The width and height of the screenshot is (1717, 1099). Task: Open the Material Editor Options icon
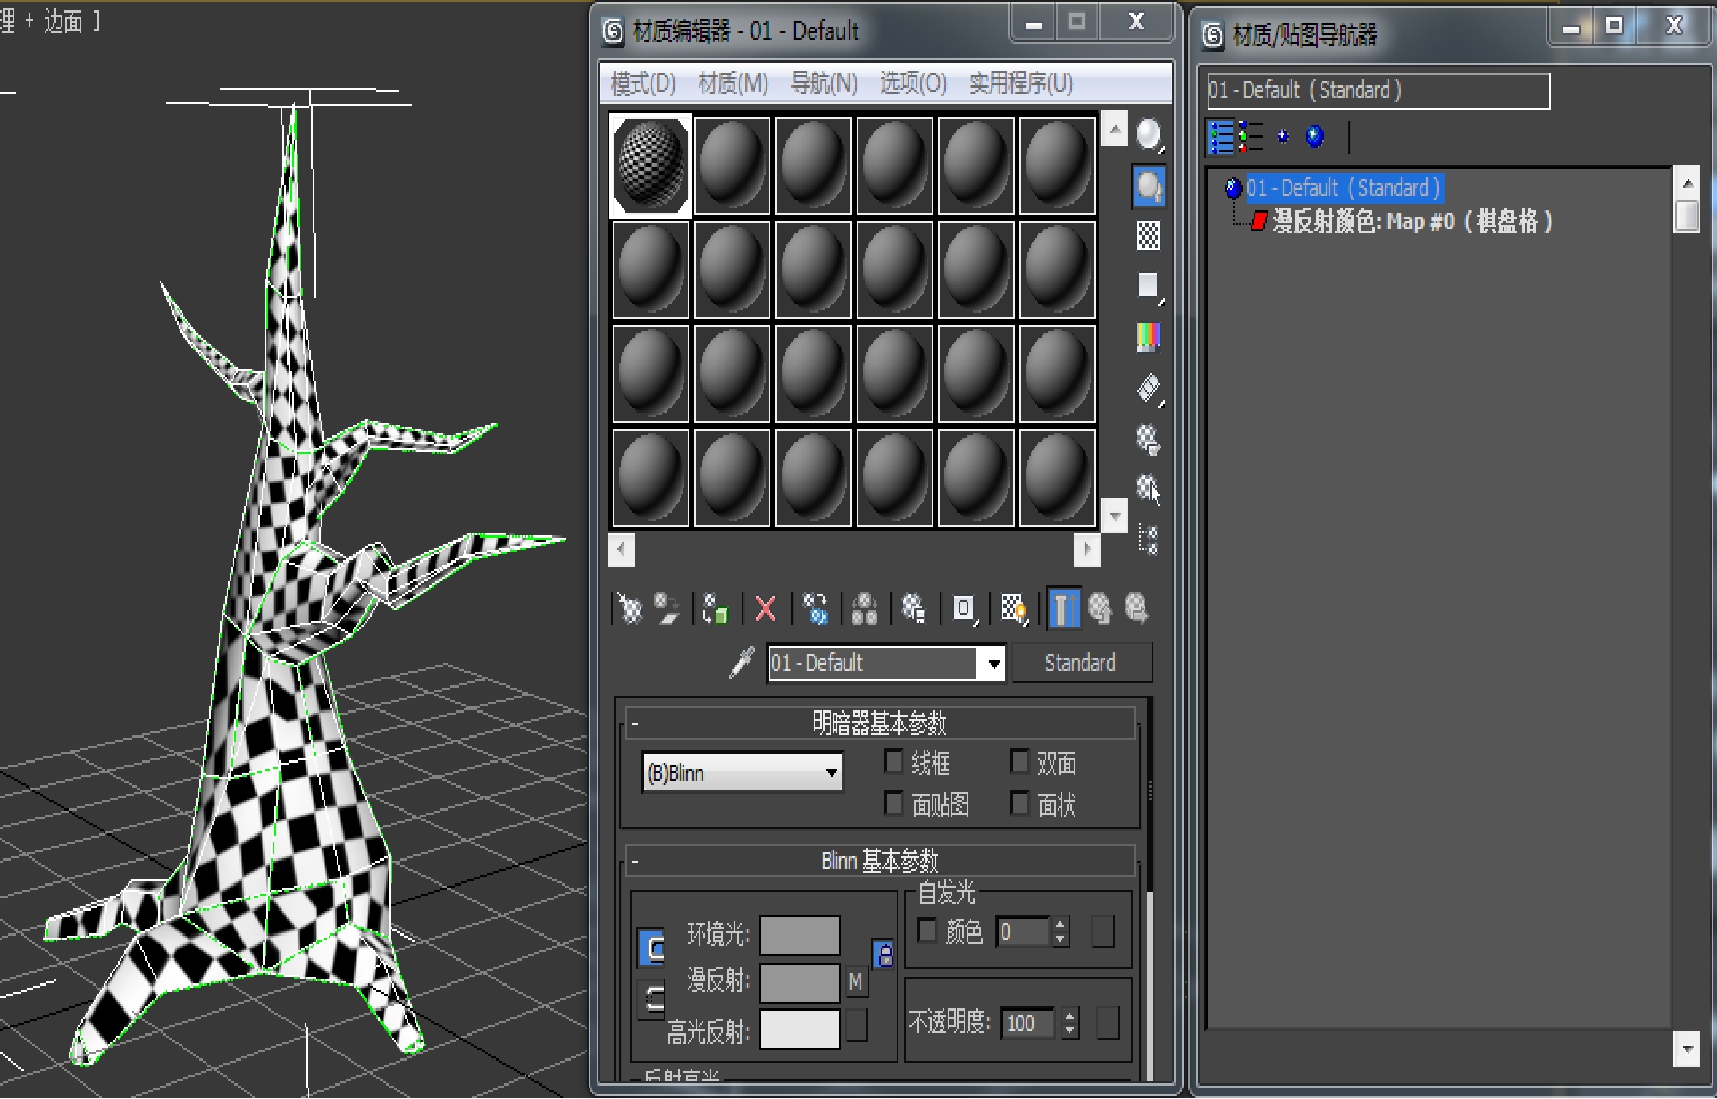tap(1149, 438)
